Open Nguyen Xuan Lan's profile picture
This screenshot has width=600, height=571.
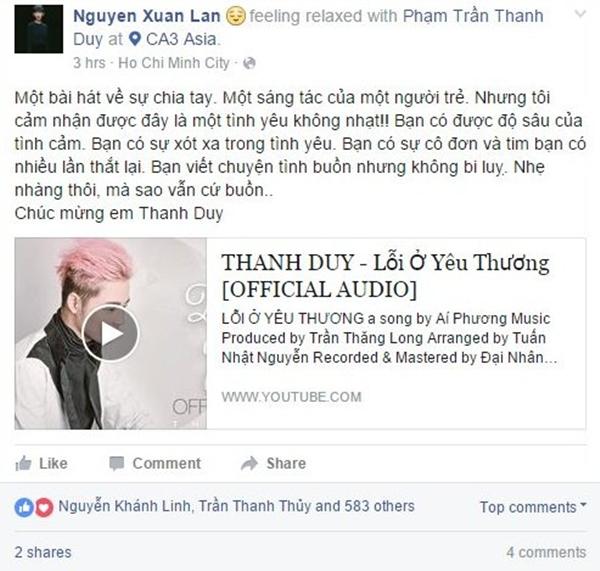(39, 29)
